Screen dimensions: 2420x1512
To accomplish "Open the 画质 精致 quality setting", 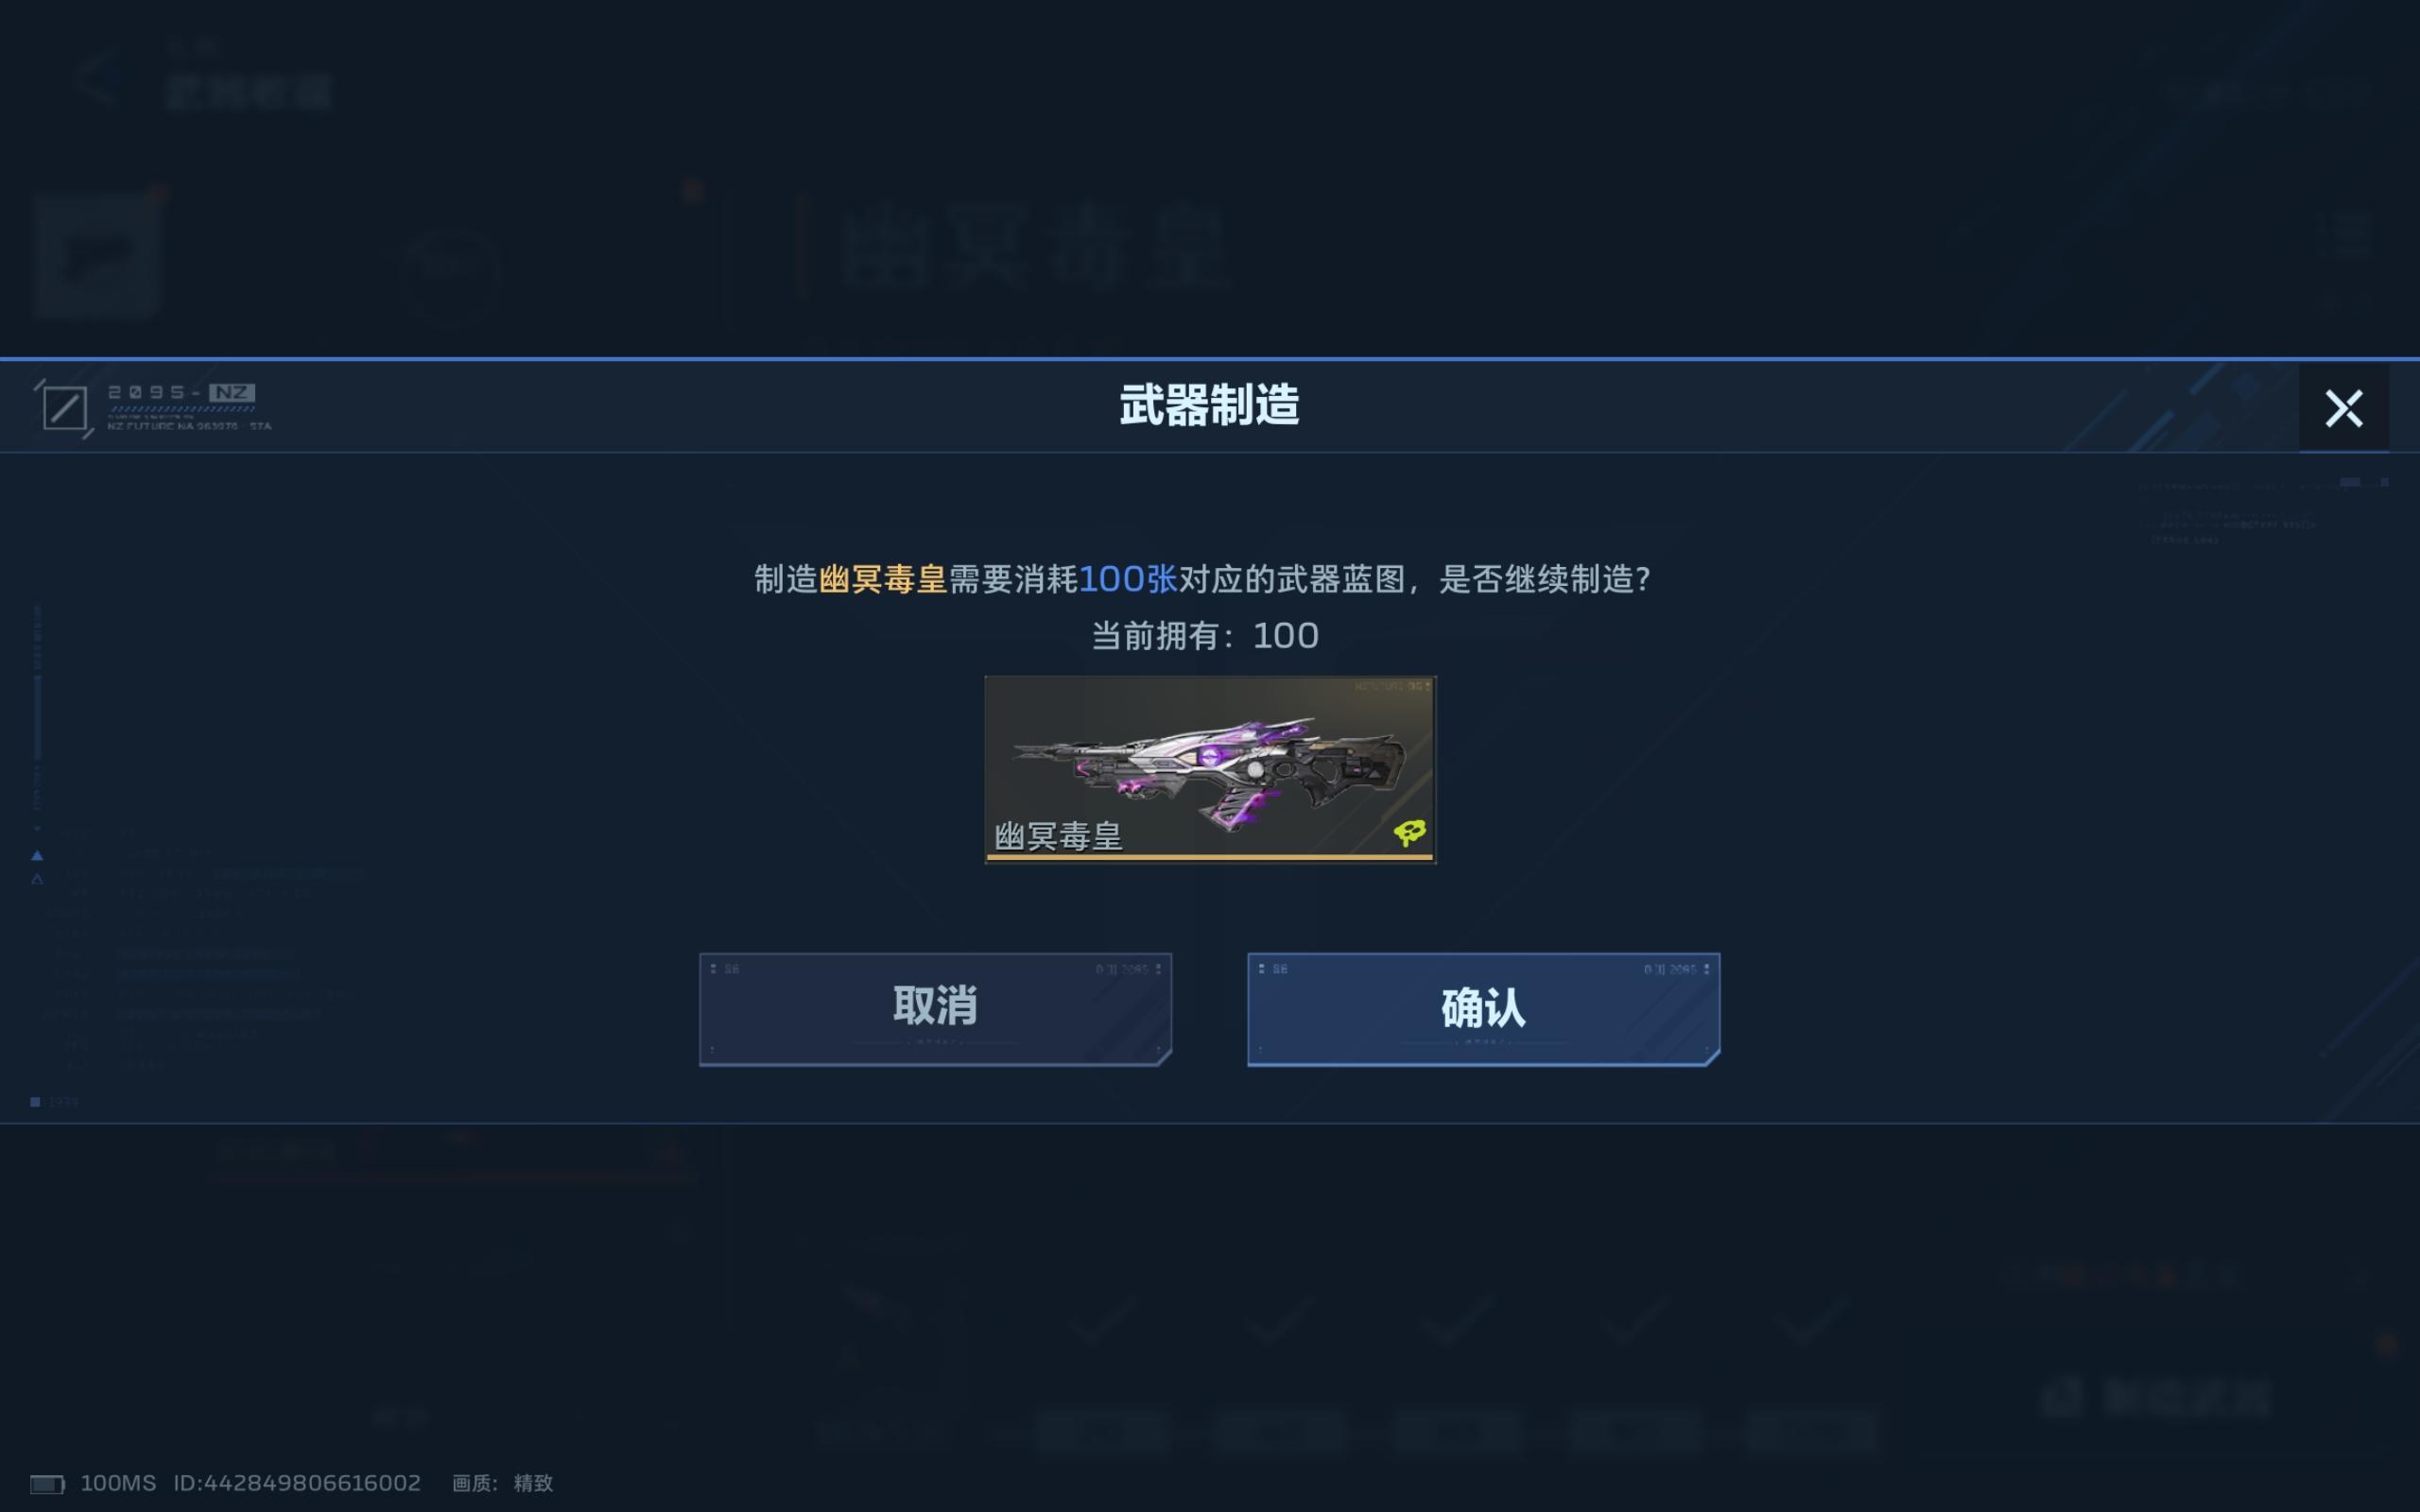I will [502, 1483].
